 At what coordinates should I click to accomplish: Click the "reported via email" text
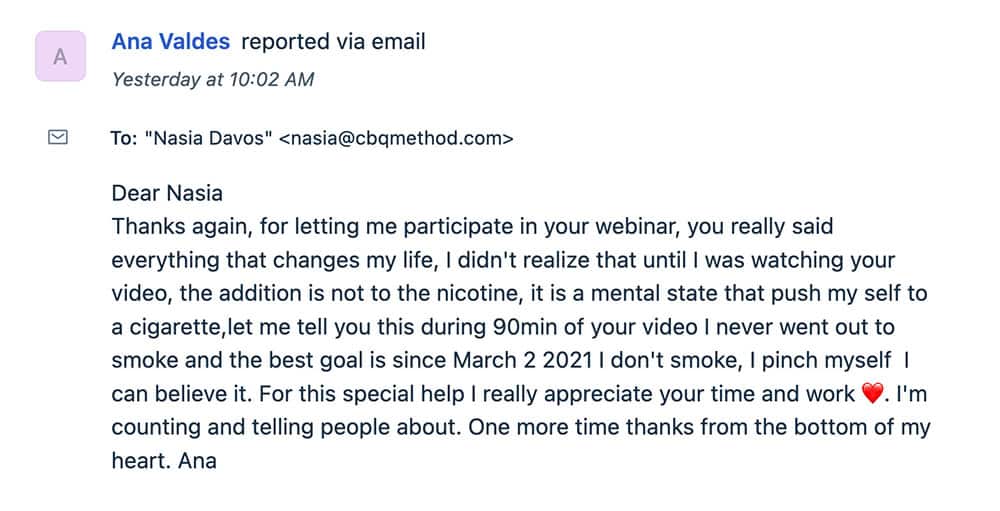click(x=333, y=42)
